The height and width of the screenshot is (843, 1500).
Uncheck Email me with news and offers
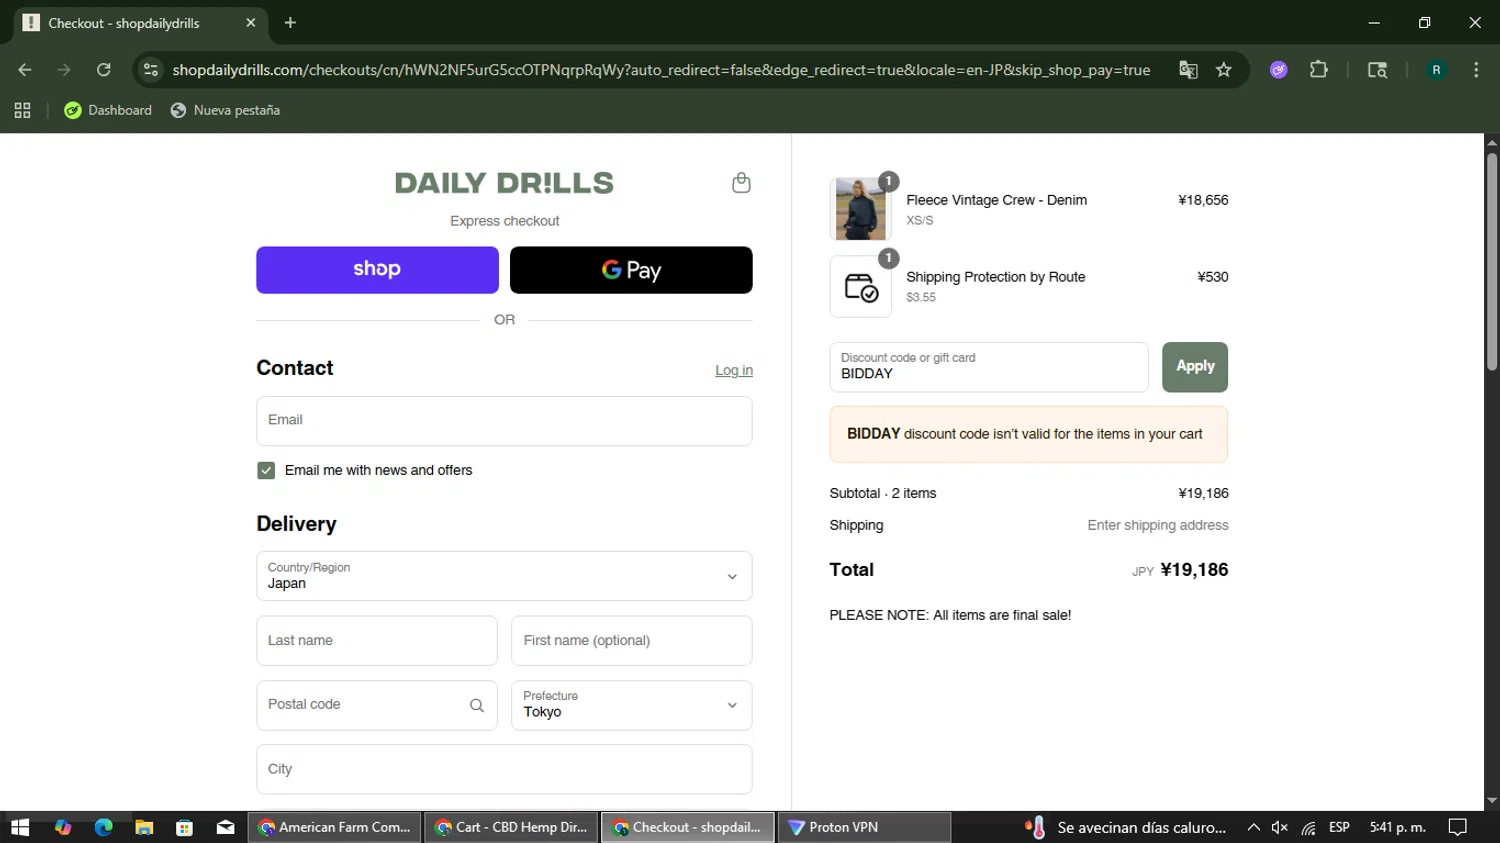(x=266, y=470)
